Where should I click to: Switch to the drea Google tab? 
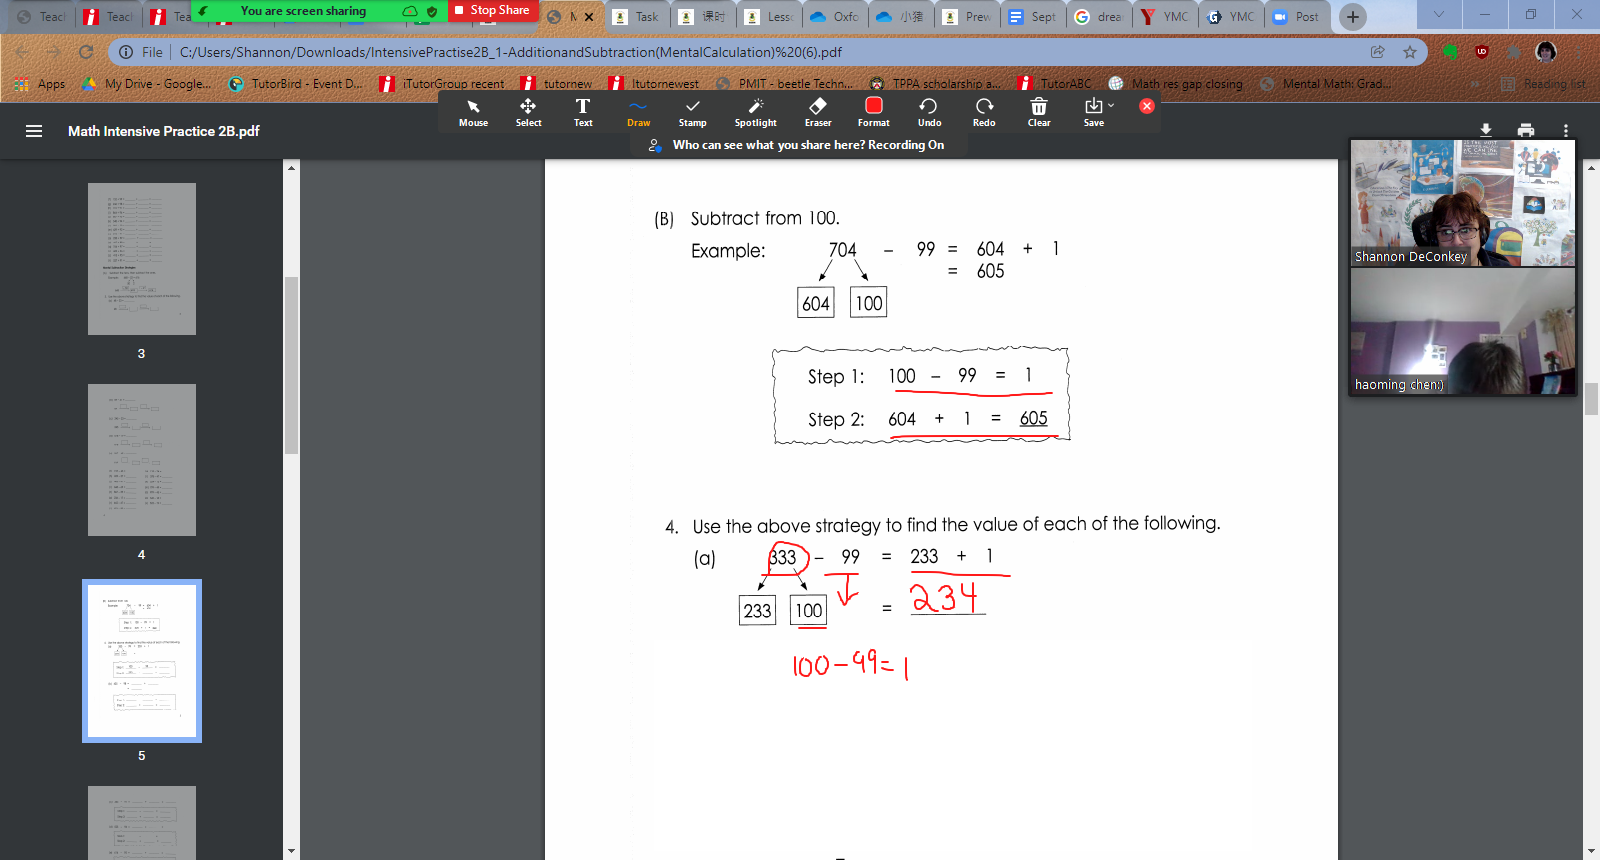[x=1099, y=17]
